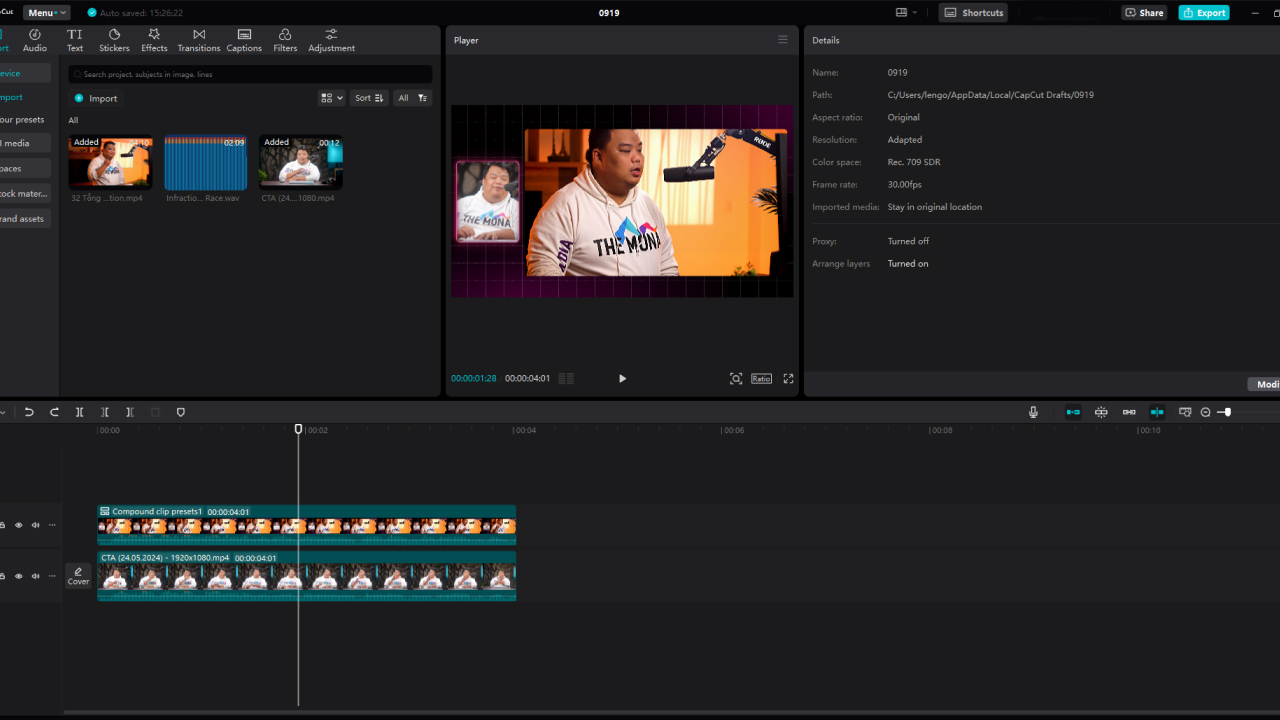Screen dimensions: 1280x720
Task: Open the Filters tab
Action: [285, 40]
